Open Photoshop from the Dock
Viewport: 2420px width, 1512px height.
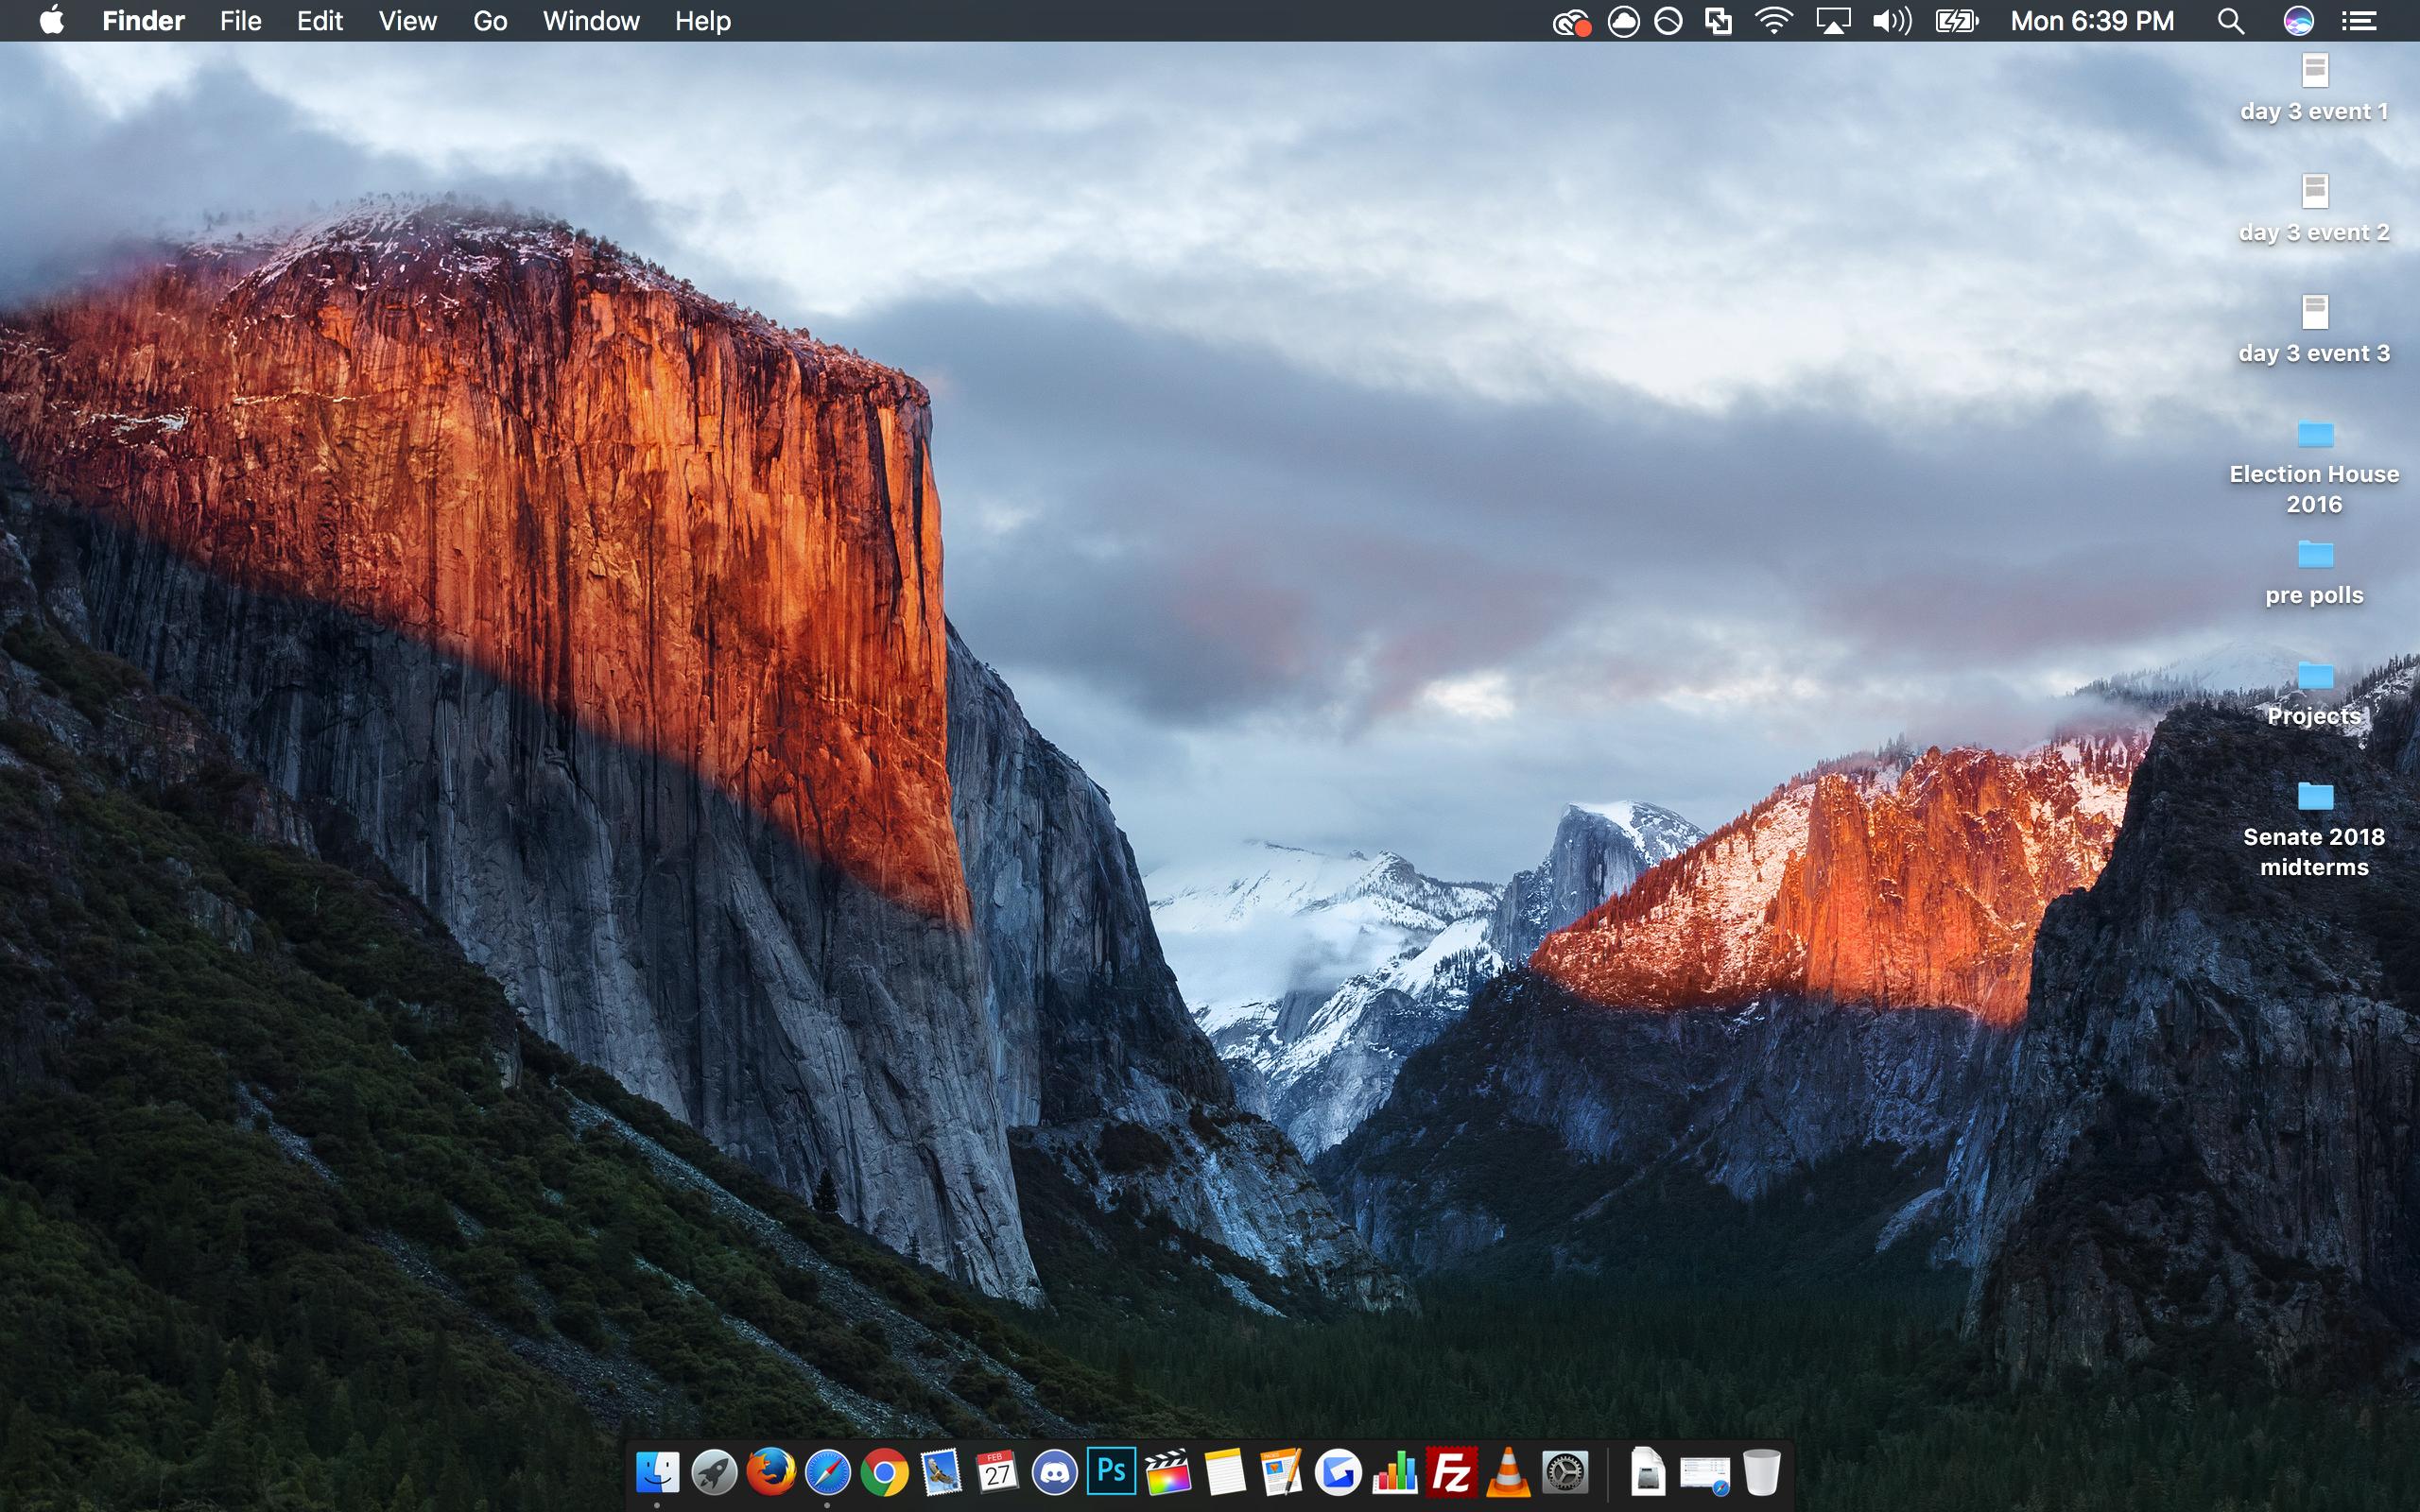[x=1111, y=1472]
